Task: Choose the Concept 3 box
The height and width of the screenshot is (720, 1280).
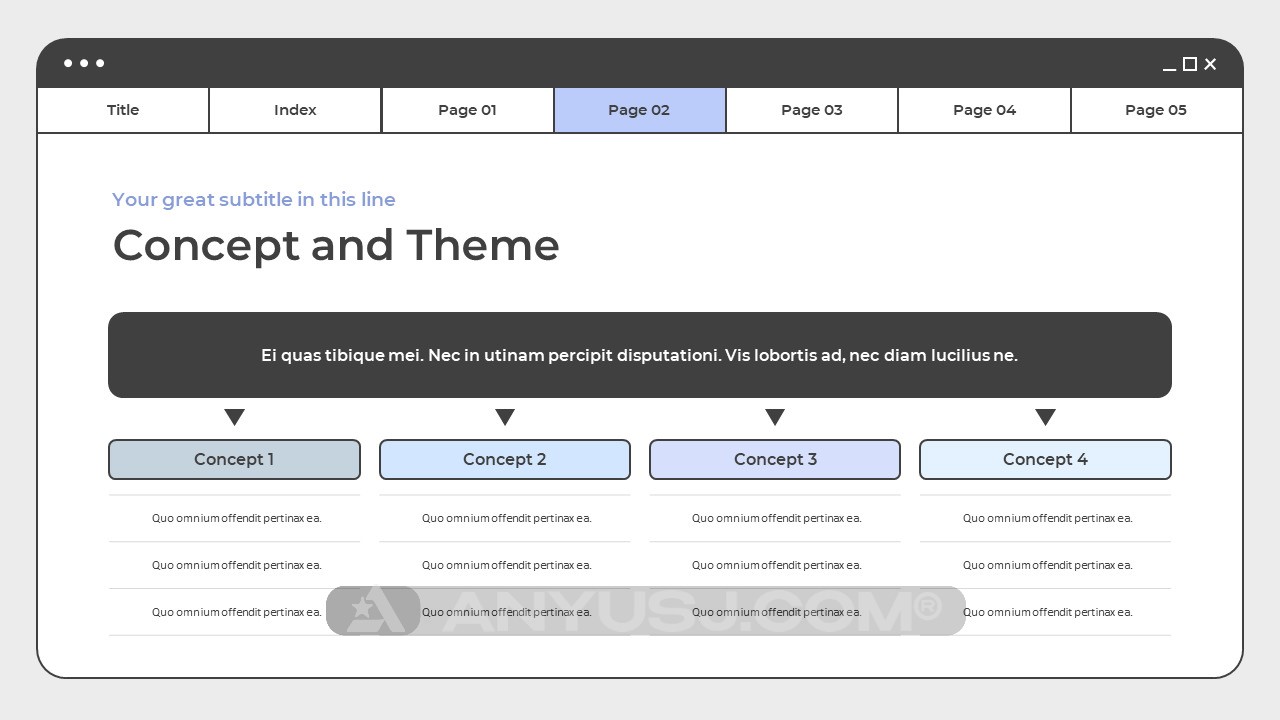Action: pos(775,459)
